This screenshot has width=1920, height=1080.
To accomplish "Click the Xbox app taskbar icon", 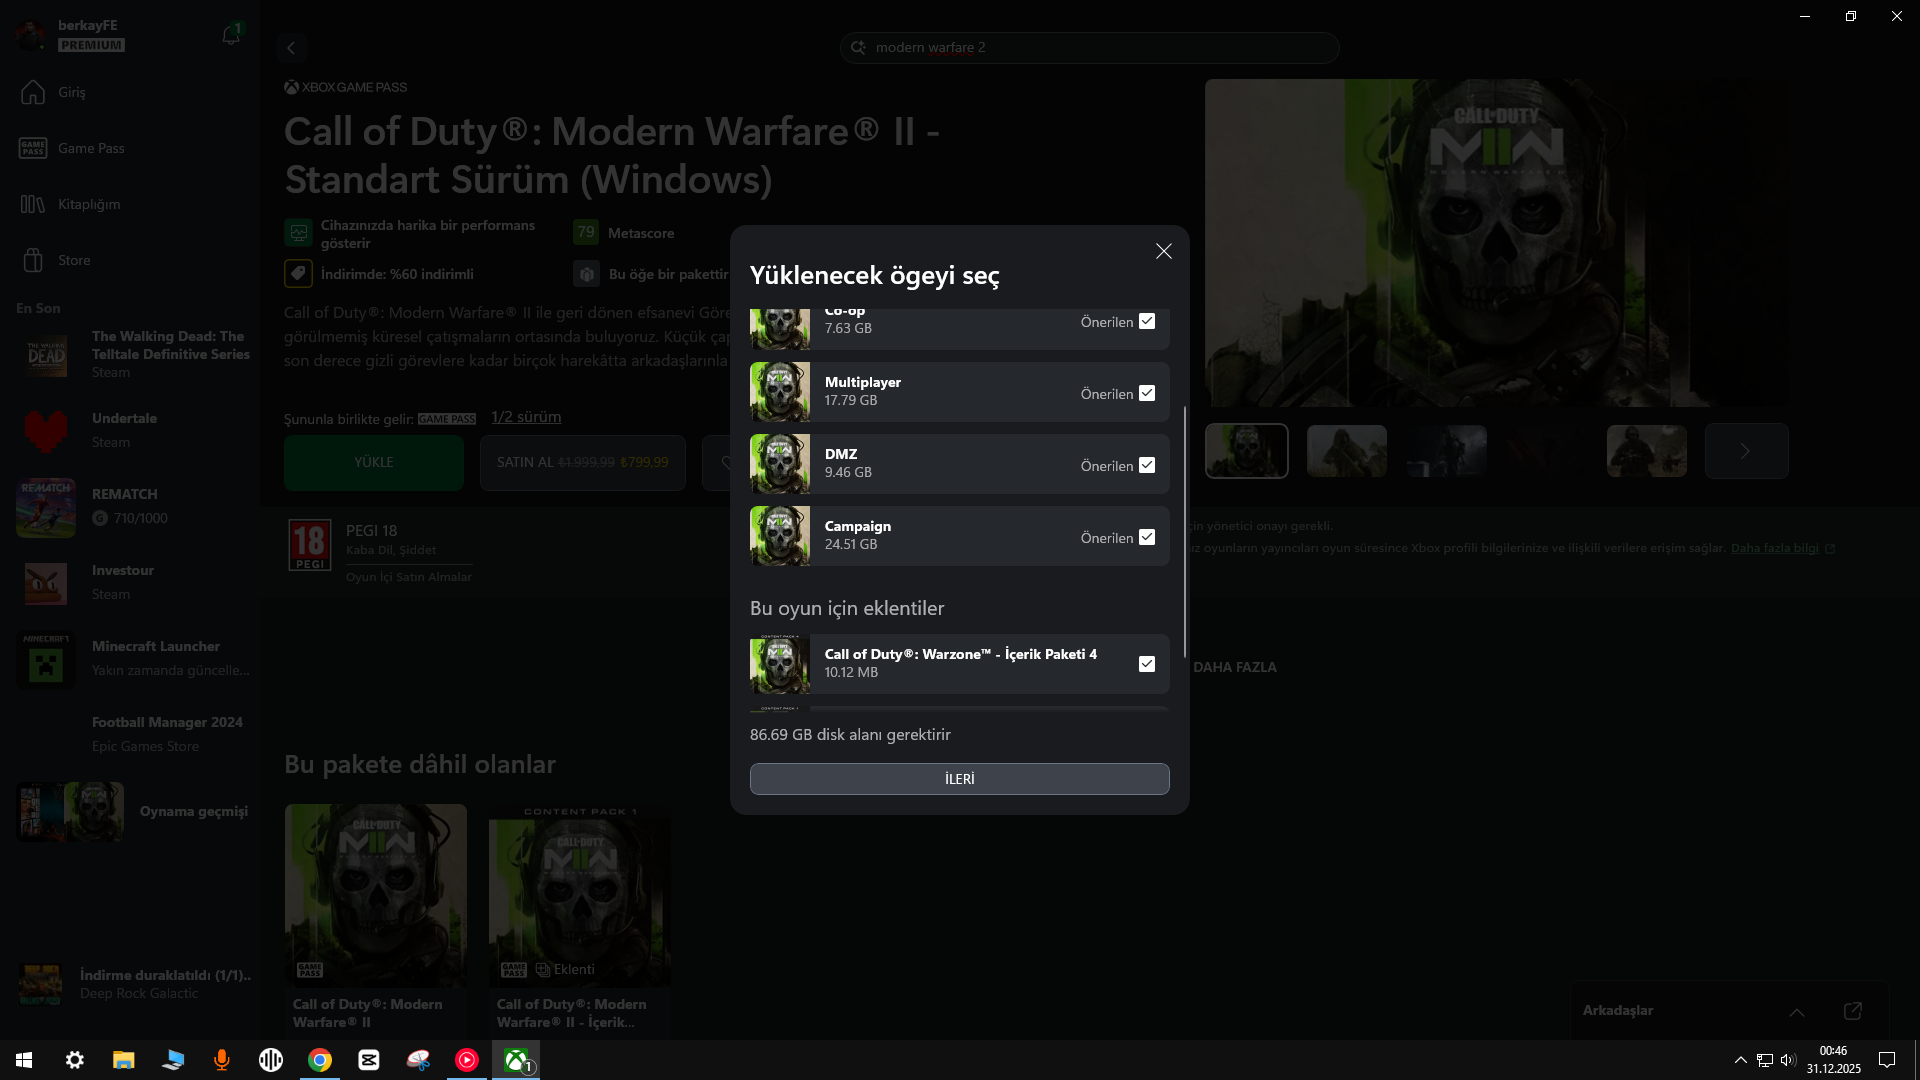I will pyautogui.click(x=516, y=1060).
